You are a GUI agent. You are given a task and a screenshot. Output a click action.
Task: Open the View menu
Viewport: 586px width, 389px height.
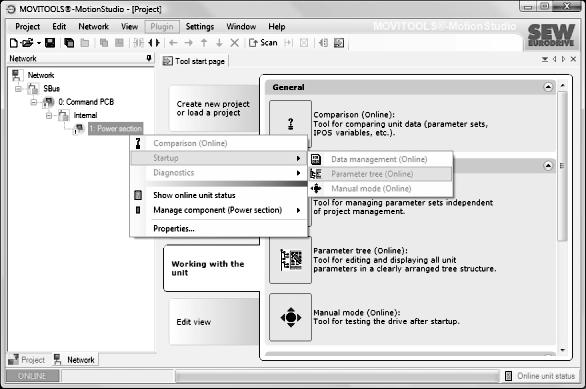coord(129,27)
